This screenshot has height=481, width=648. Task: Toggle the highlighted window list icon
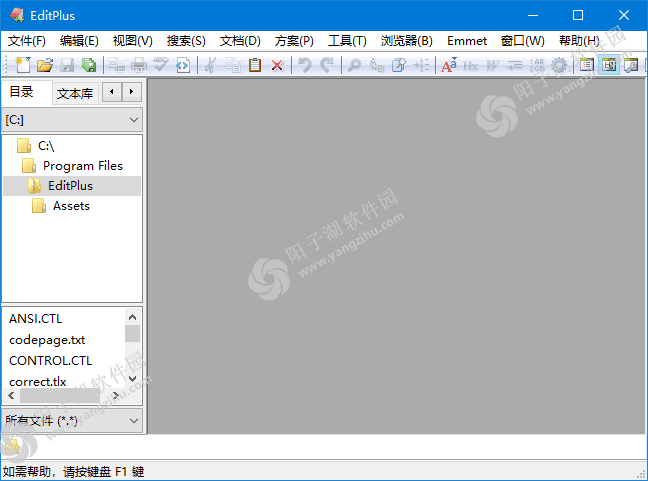click(x=609, y=65)
